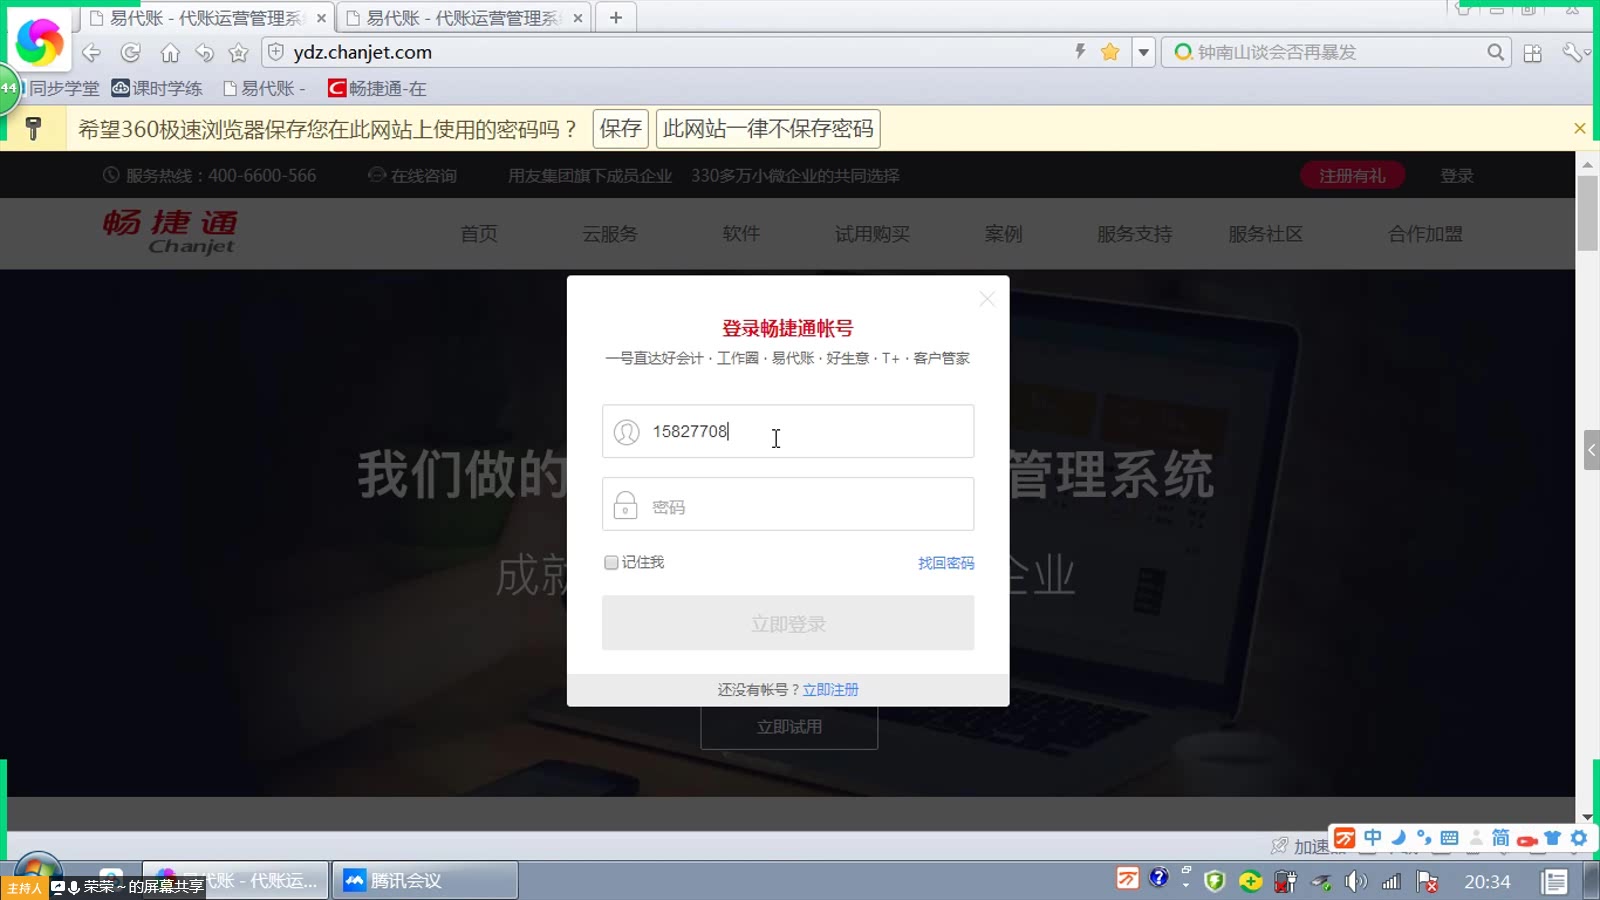Viewport: 1600px width, 900px height.
Task: Open the 合作加盟 menu item
Action: [x=1425, y=234]
